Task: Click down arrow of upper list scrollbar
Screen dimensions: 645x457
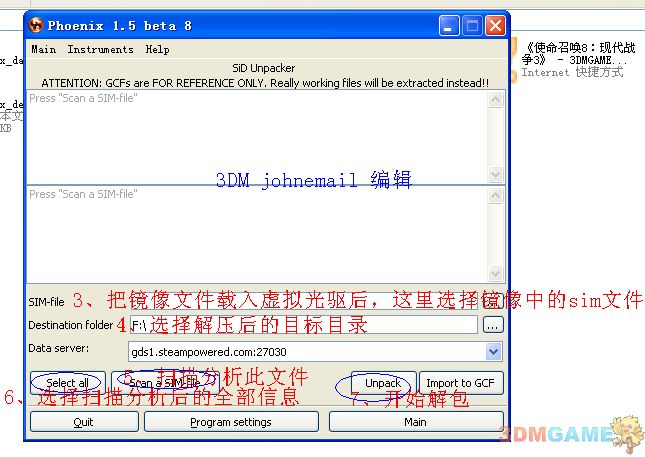Action: pyautogui.click(x=495, y=174)
